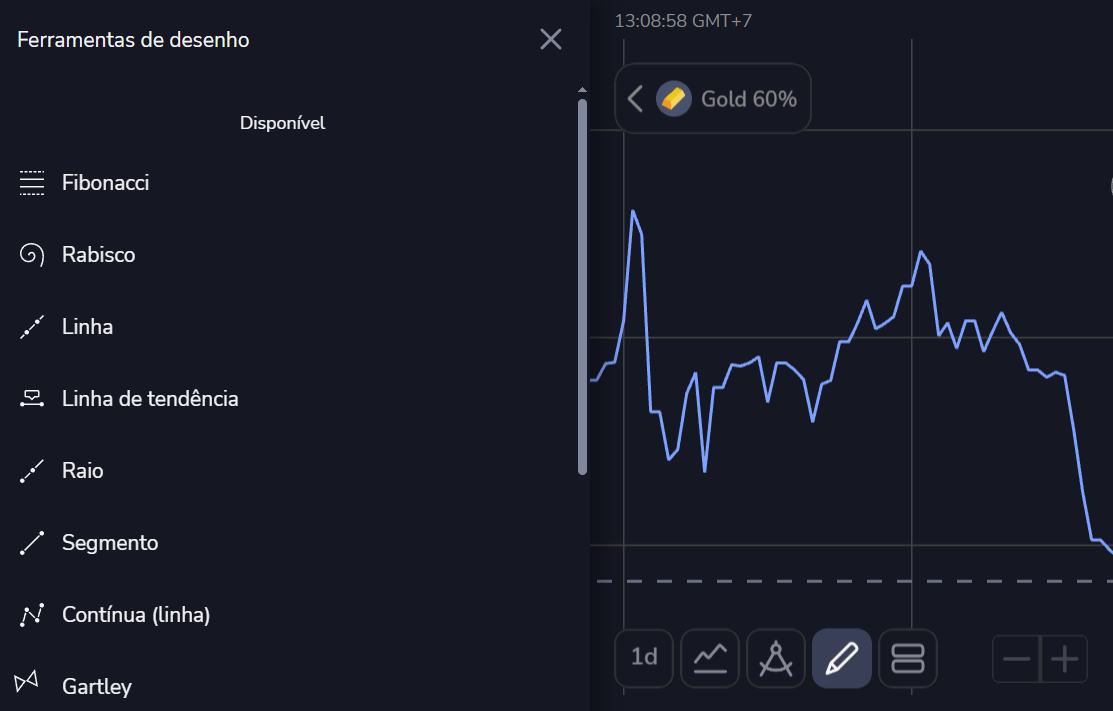Toggle the drawing tools pencil button
Screen dimensions: 1113x711
tap(842, 658)
